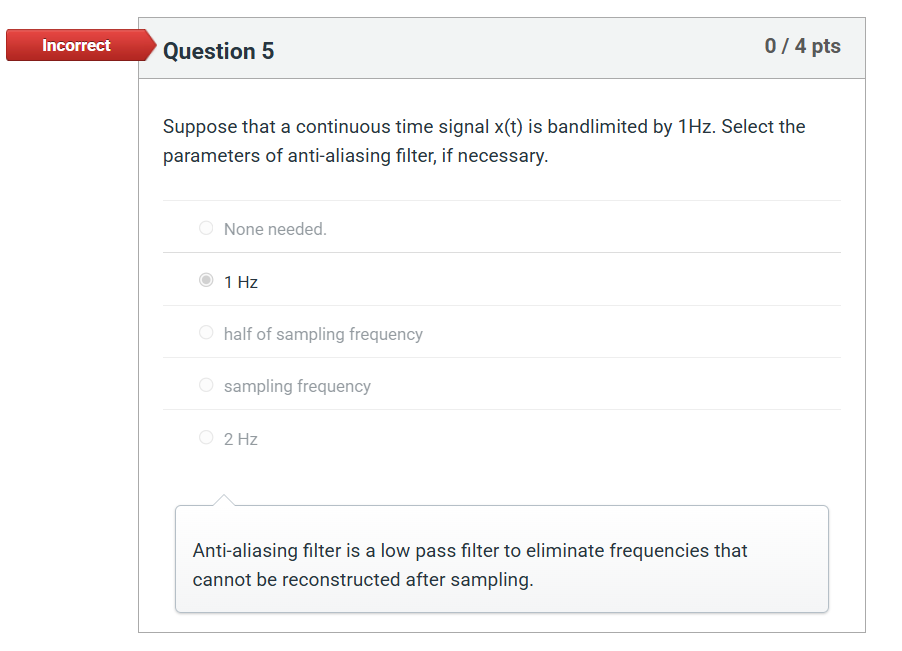Choose "half of sampling frequency" option
Screen dimensions: 902x651
coord(206,332)
